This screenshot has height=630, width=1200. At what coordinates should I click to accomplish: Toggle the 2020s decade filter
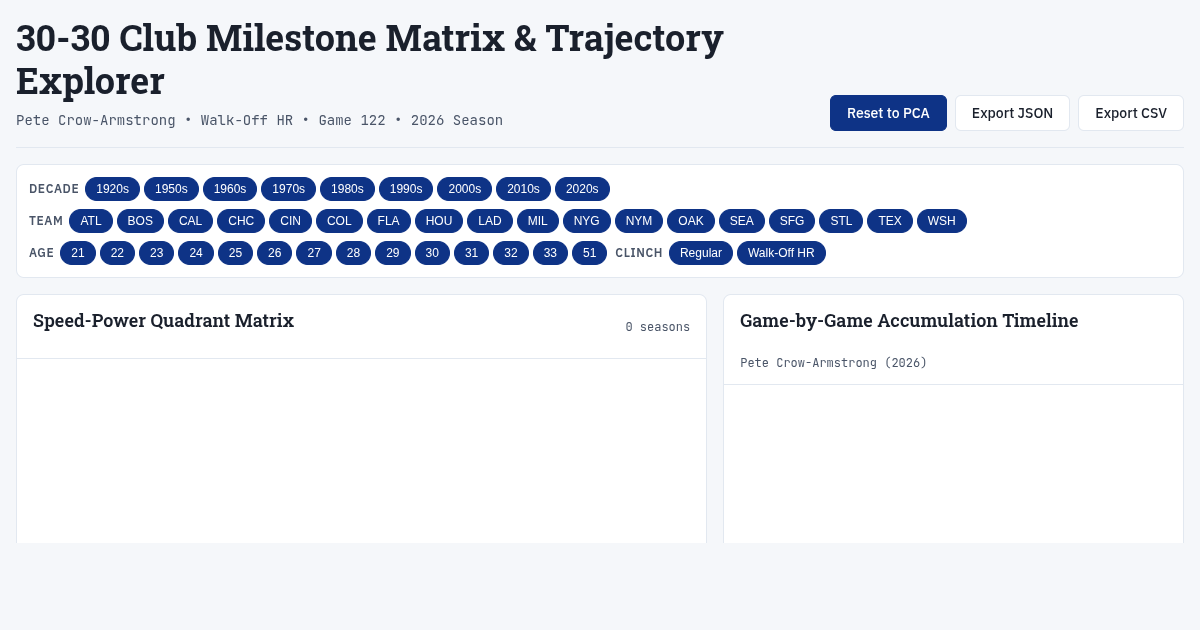click(582, 189)
